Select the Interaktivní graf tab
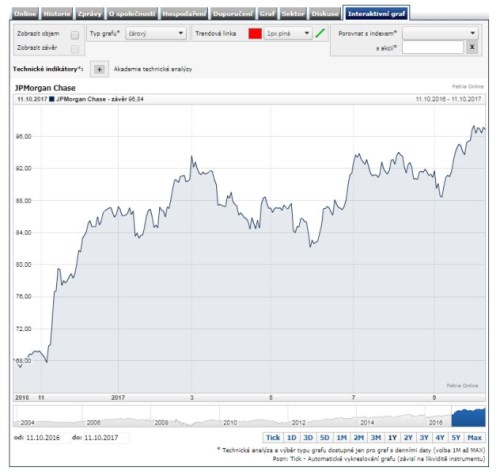500x475 pixels. 376,14
